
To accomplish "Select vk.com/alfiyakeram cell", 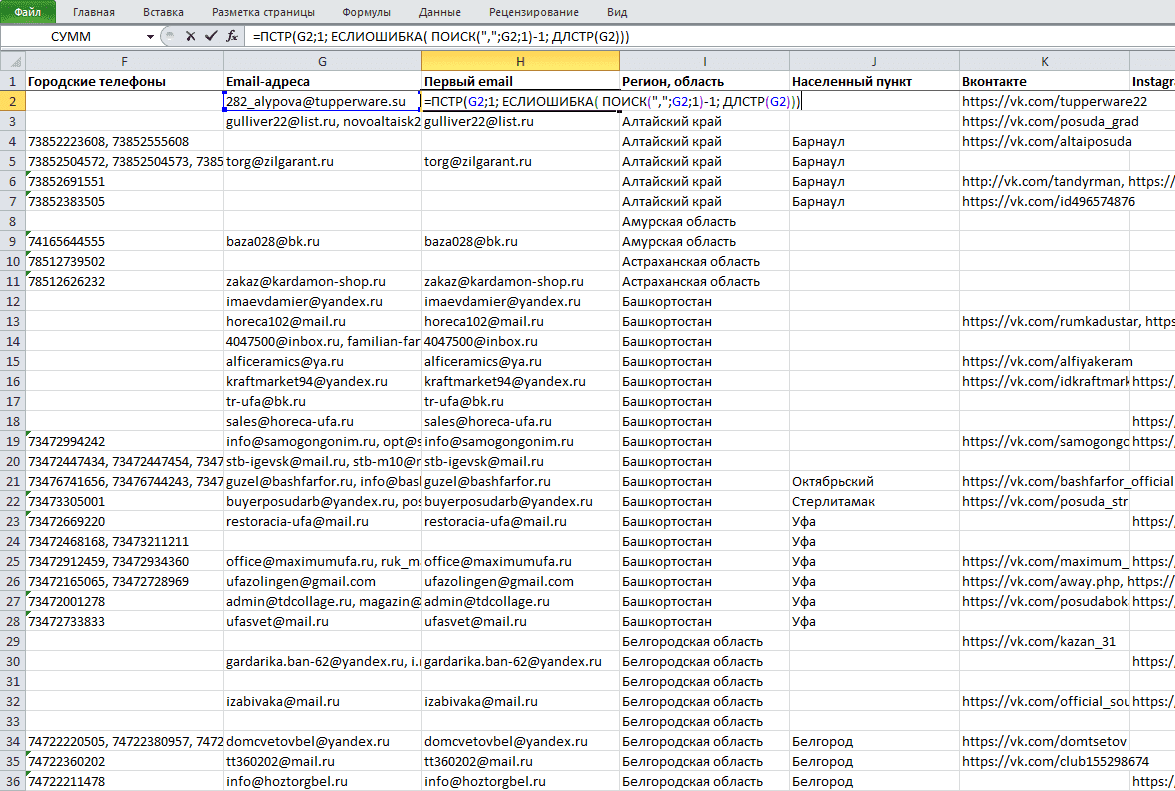I will point(1044,361).
